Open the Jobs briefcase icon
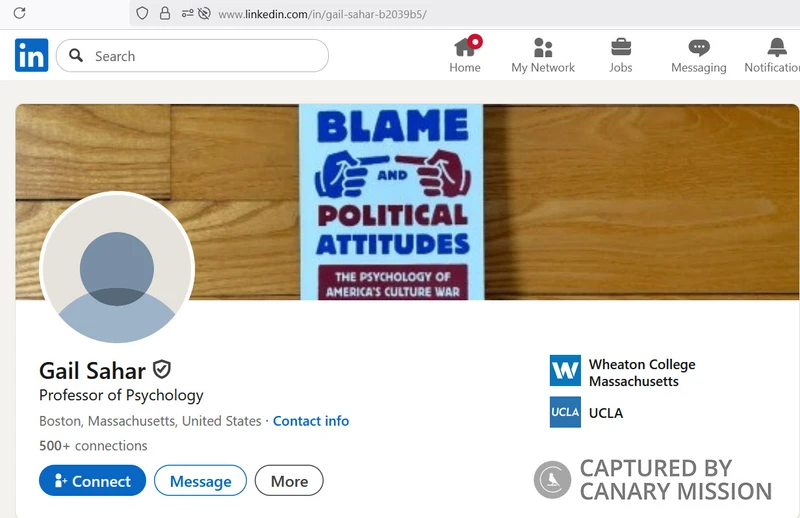800x518 pixels. coord(621,47)
